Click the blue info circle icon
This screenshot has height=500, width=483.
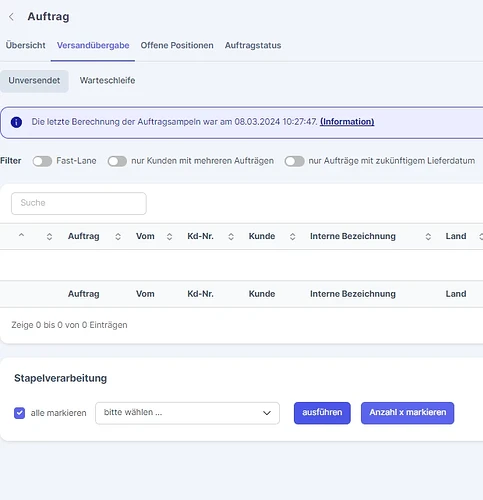pyautogui.click(x=16, y=122)
